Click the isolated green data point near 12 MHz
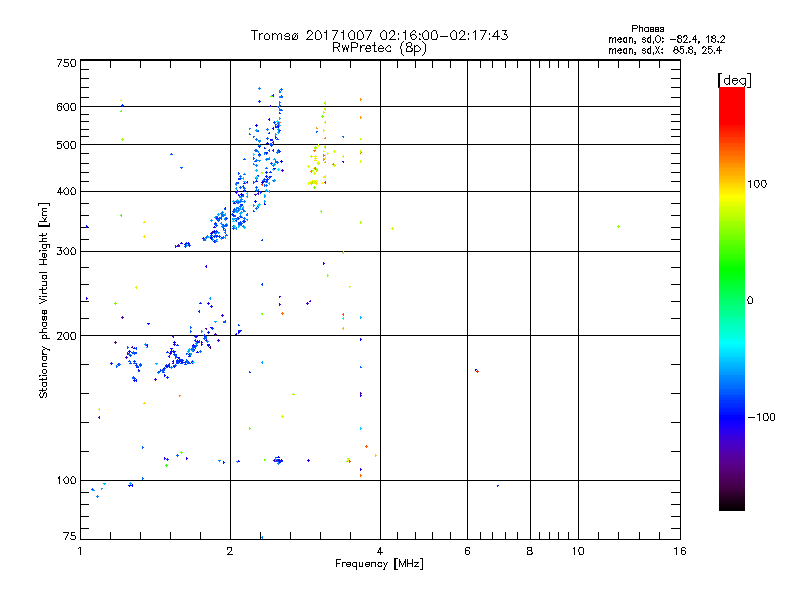The image size is (800, 600). tap(618, 227)
